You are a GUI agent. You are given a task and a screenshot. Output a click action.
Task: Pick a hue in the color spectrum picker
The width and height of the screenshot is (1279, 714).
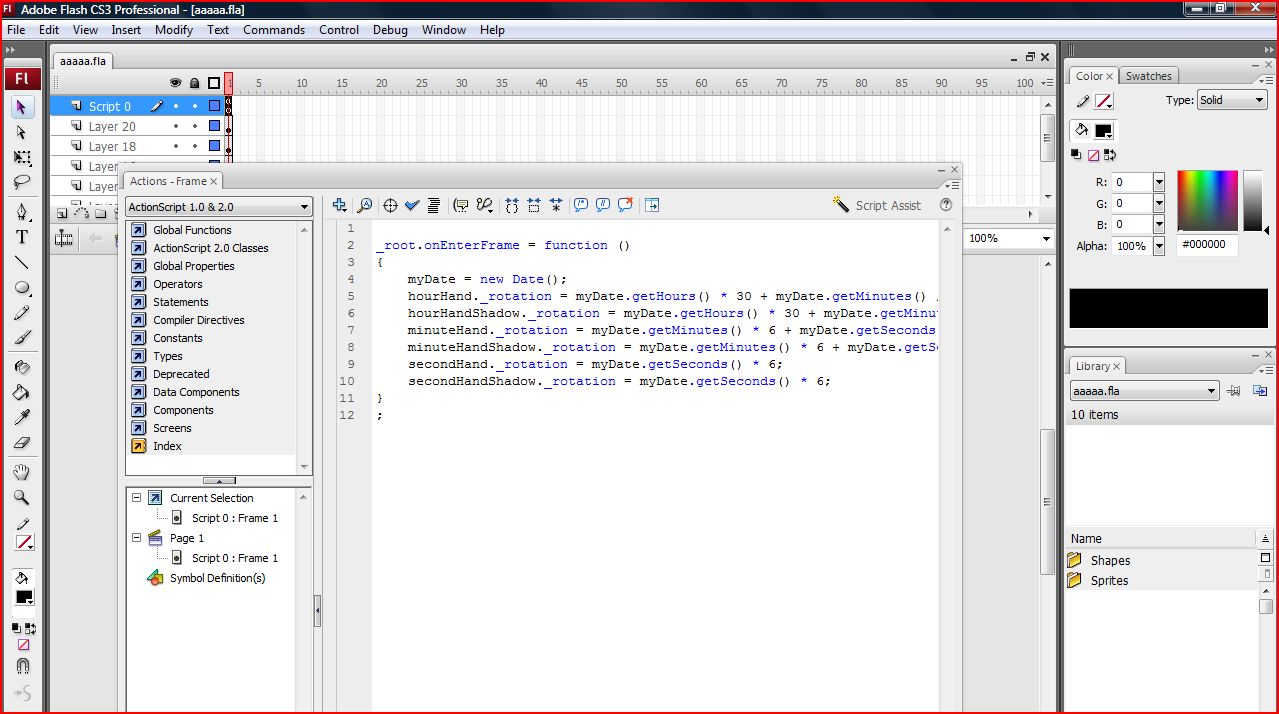click(x=1207, y=200)
